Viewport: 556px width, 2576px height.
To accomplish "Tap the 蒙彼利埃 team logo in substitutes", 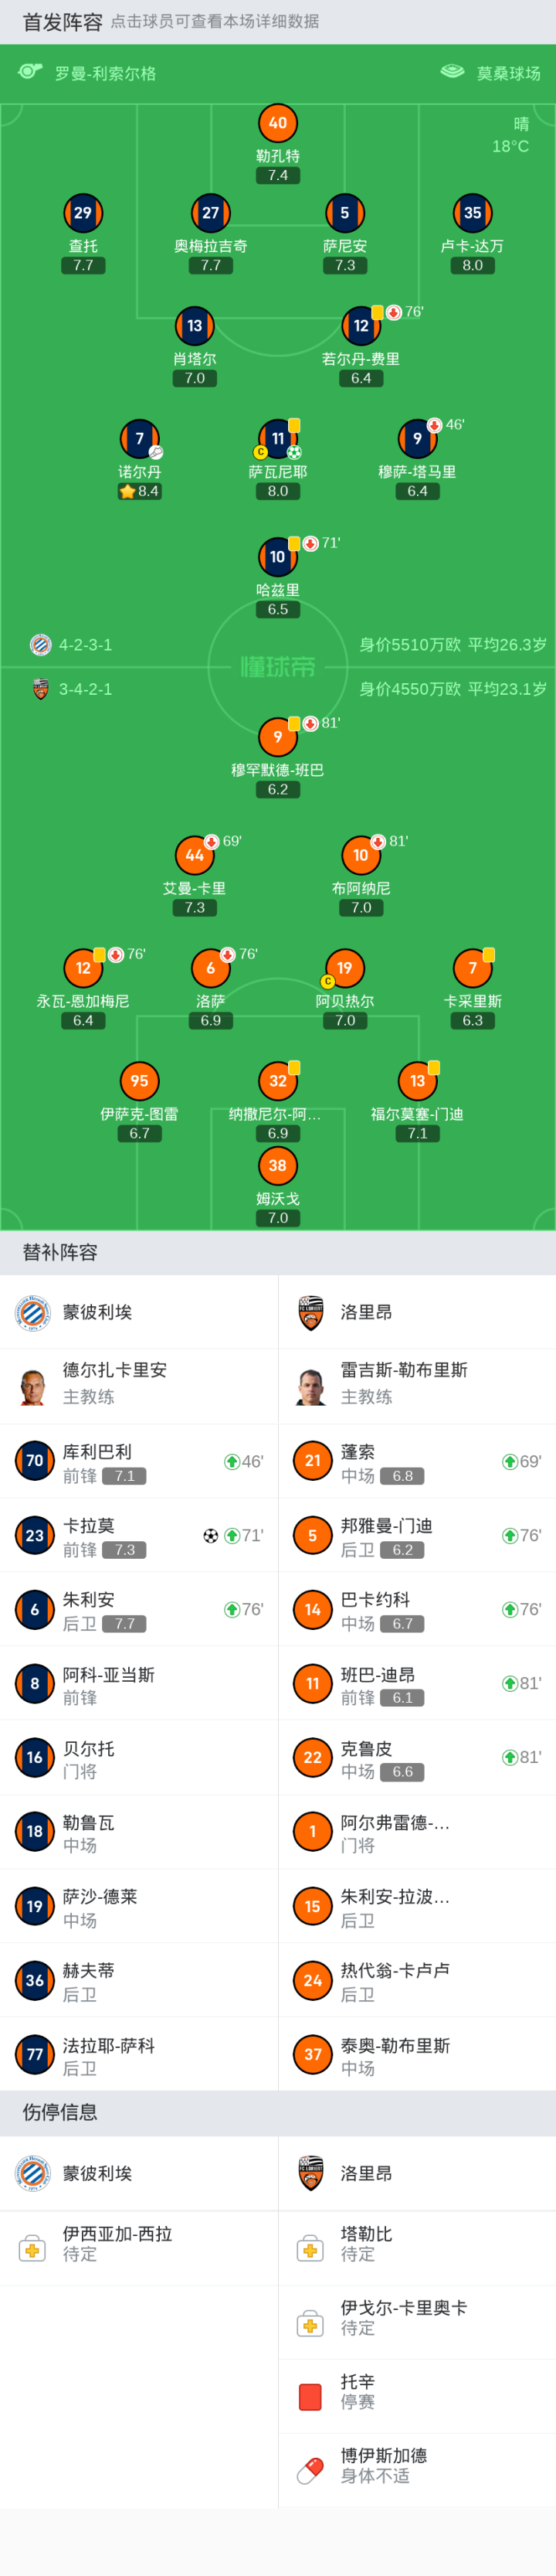I will pyautogui.click(x=34, y=1312).
